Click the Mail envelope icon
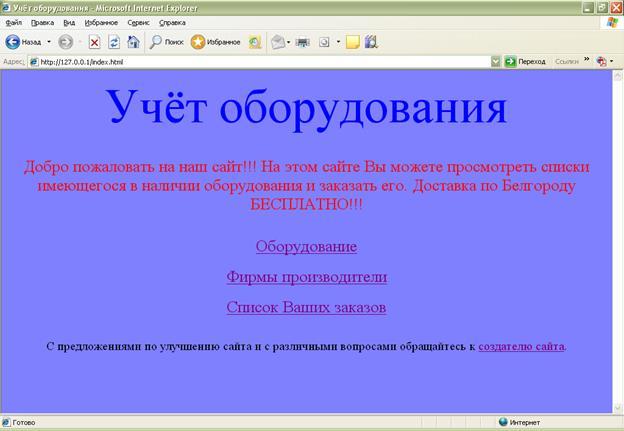The width and height of the screenshot is (624, 431). (x=278, y=42)
